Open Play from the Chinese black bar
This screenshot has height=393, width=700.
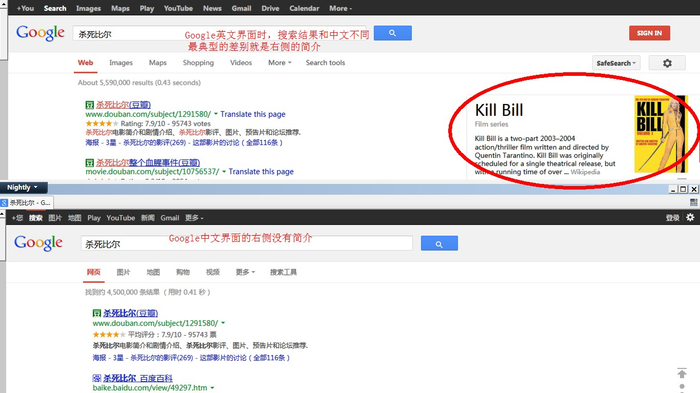coord(94,218)
